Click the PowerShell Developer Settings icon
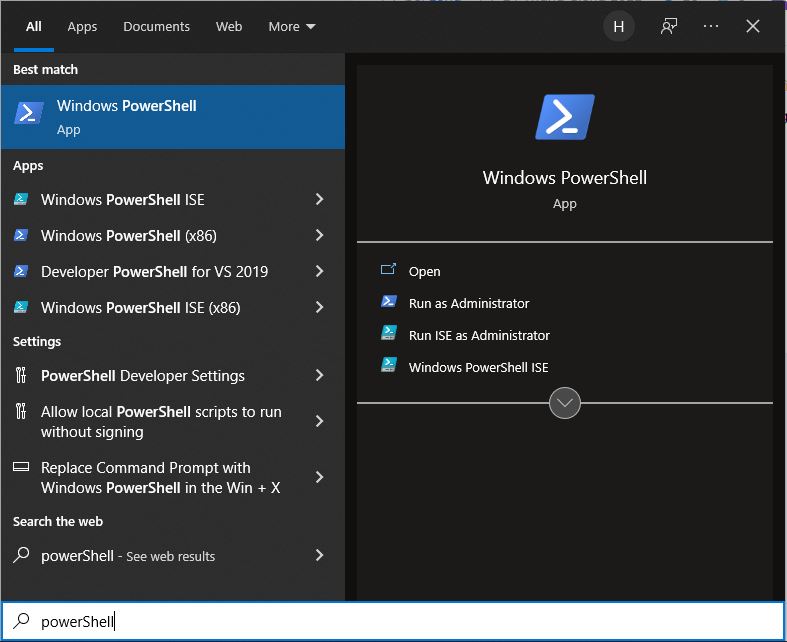Image resolution: width=787 pixels, height=642 pixels. (21, 376)
